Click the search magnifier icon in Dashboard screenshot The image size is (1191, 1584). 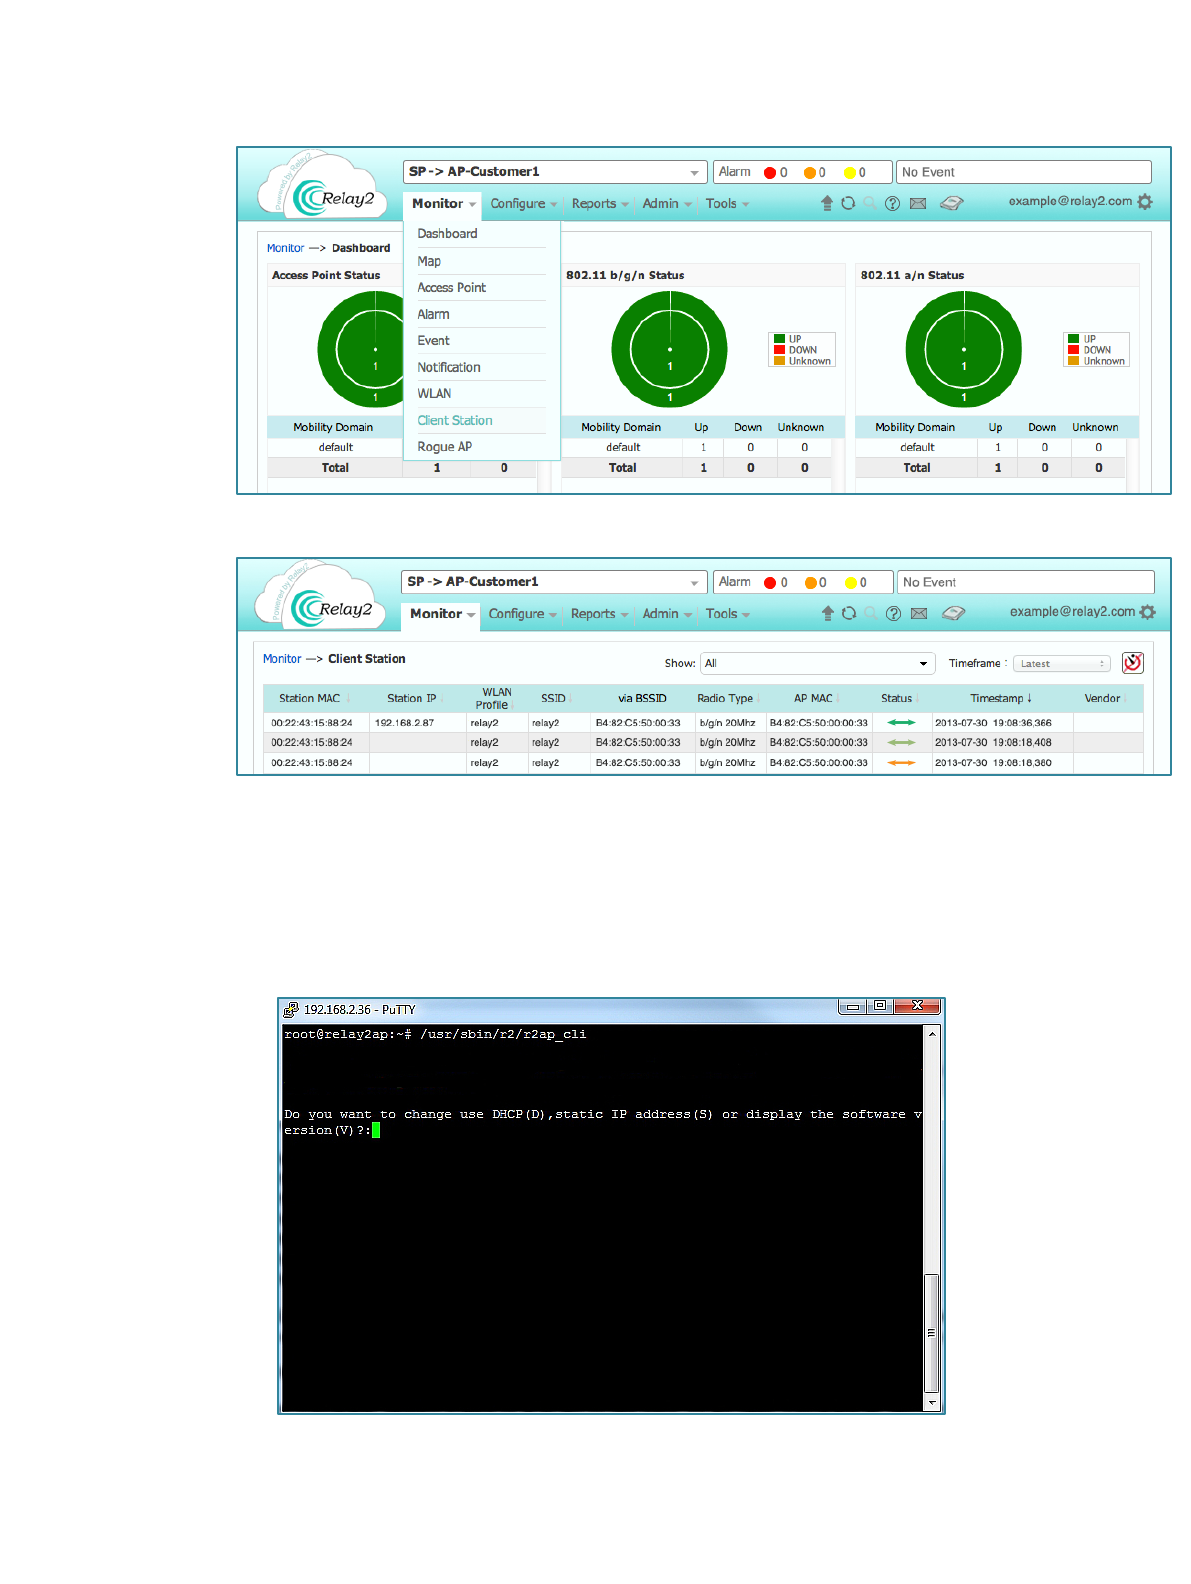[x=870, y=203]
